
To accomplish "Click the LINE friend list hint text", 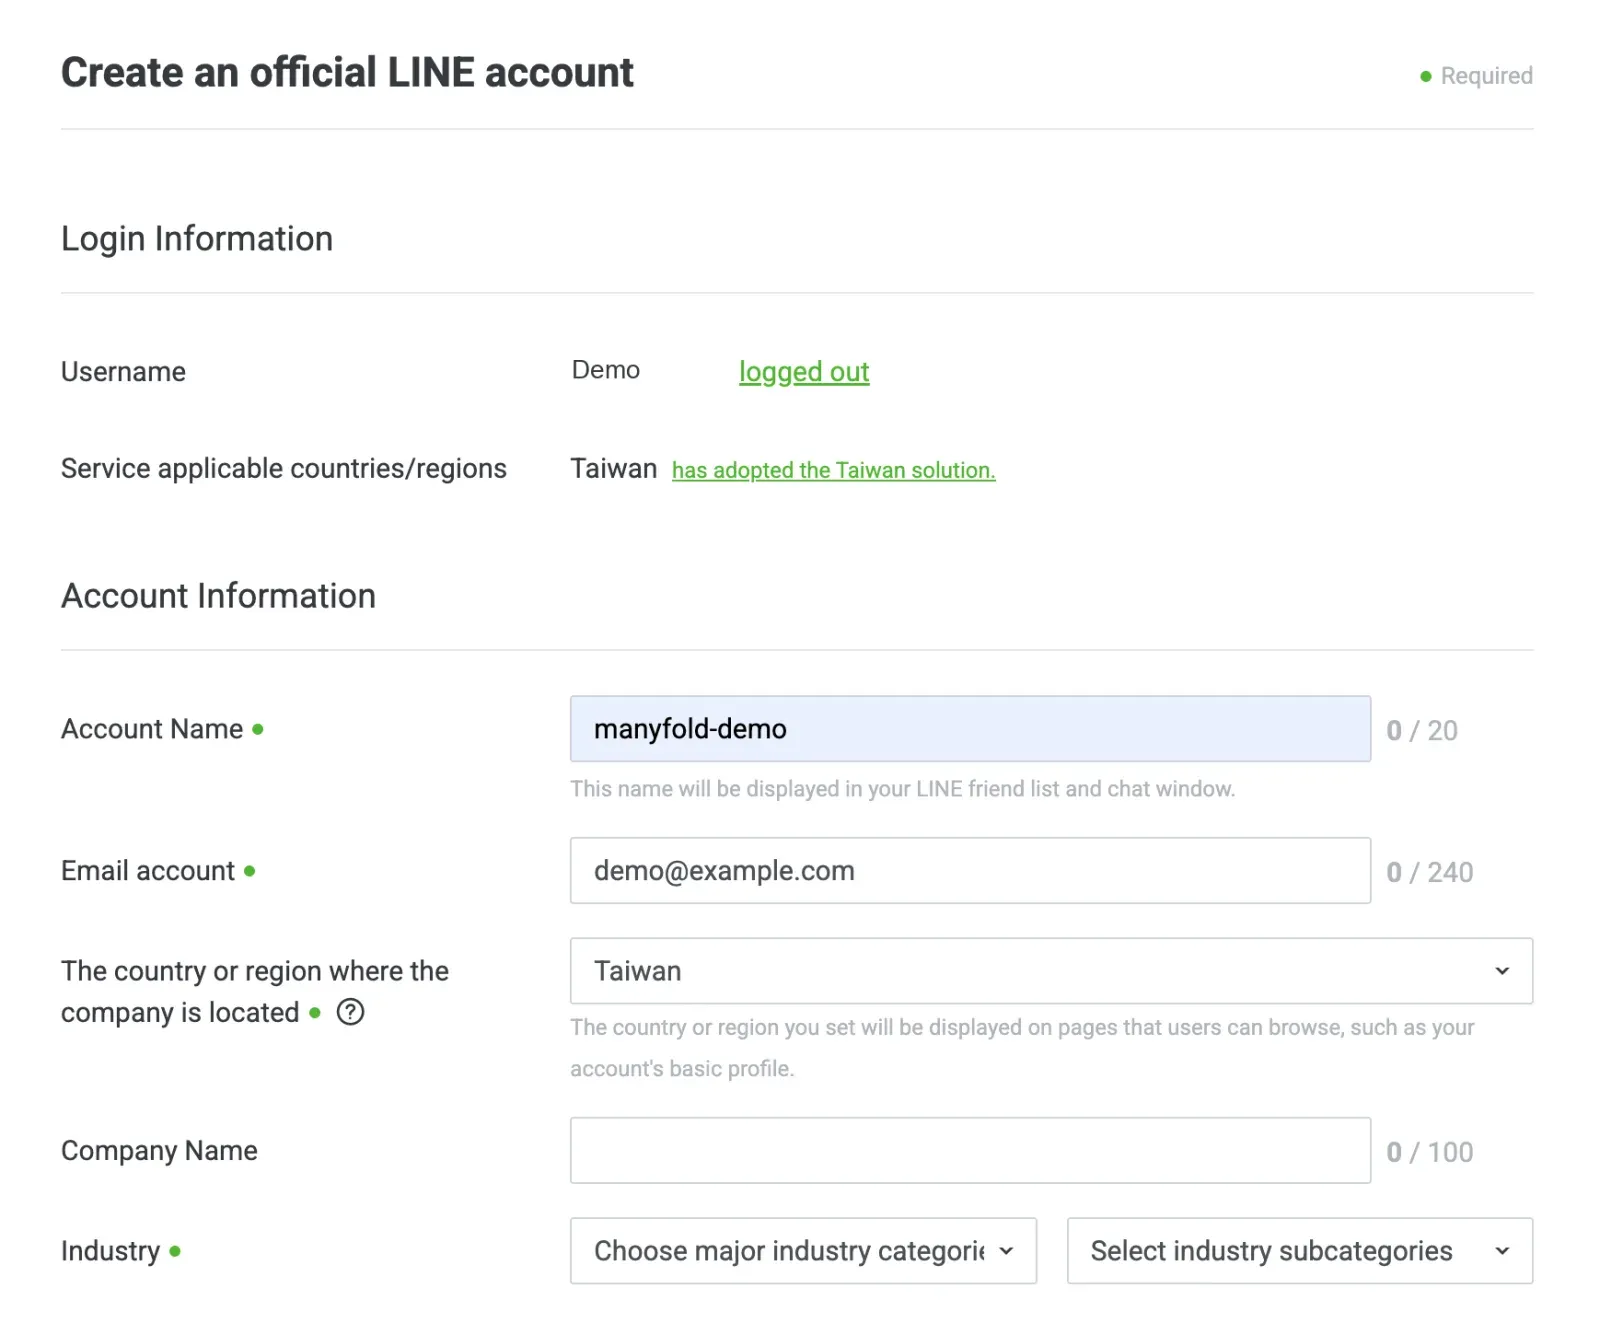I will click(x=902, y=789).
